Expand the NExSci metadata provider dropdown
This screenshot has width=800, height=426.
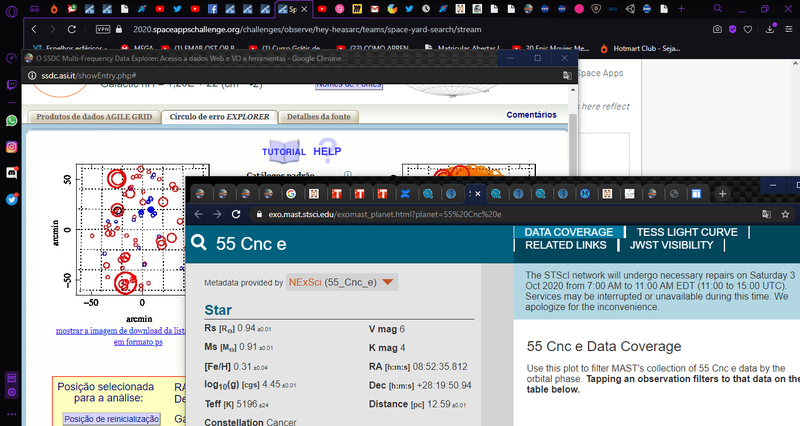341,282
